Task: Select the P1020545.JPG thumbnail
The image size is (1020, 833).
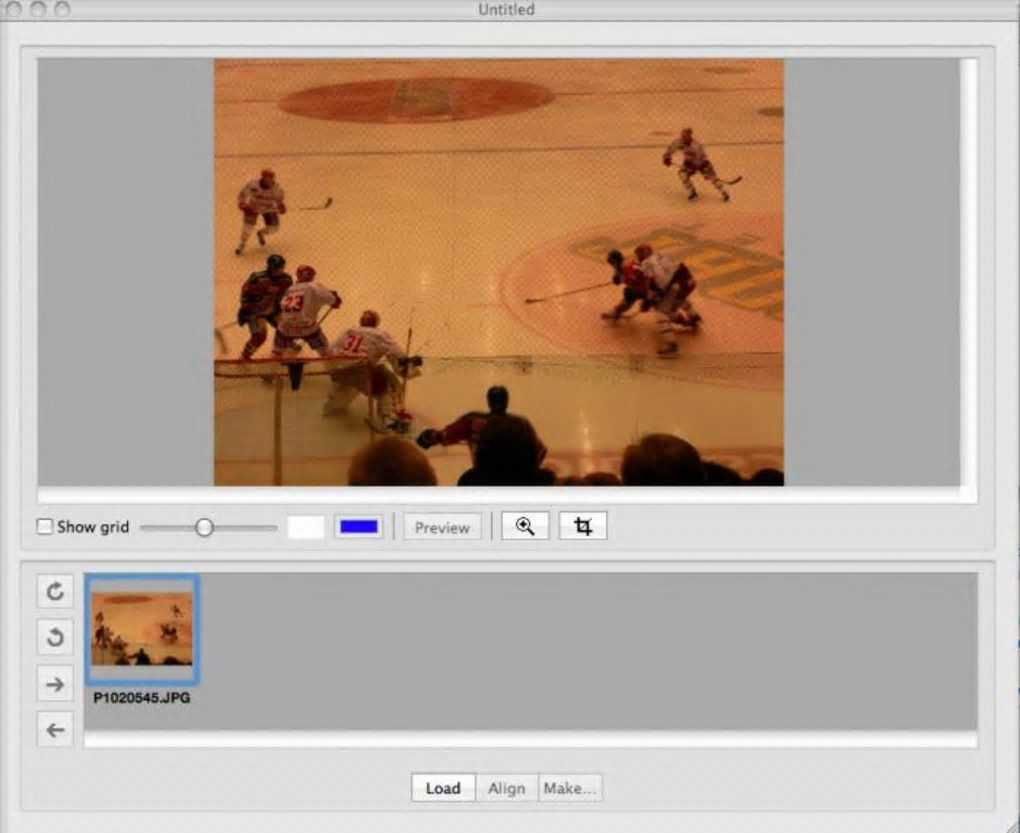Action: point(142,629)
